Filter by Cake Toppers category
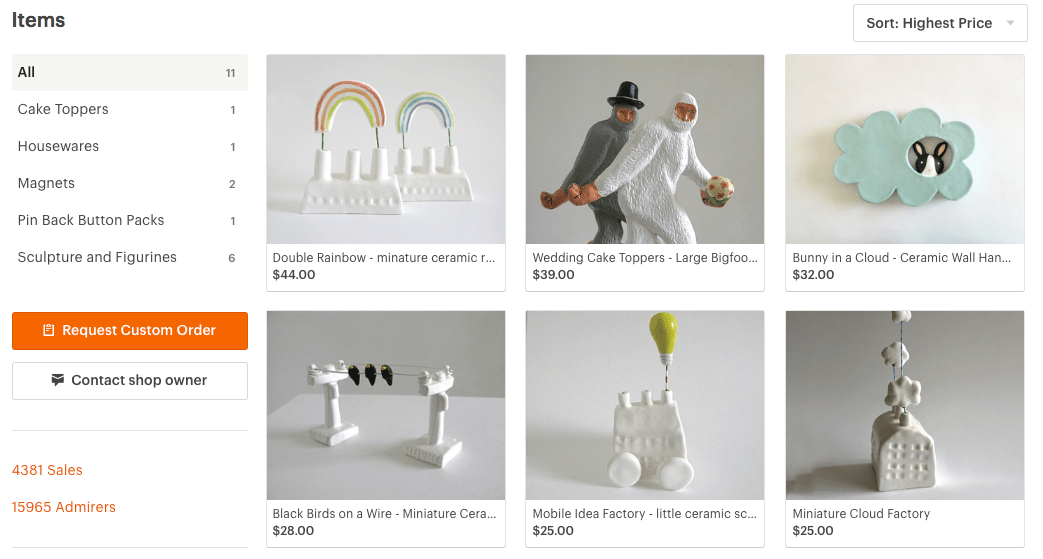 [x=130, y=109]
